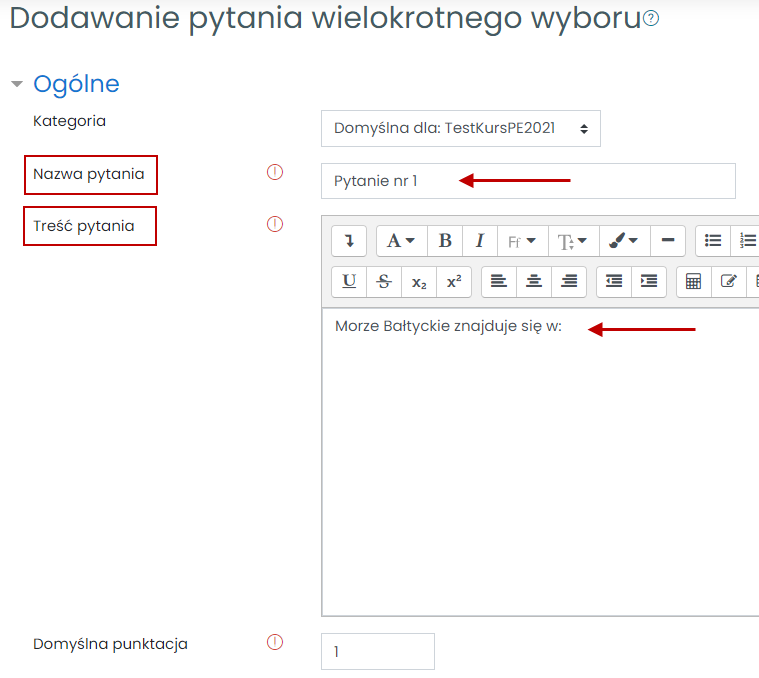Toggle underline formatting
This screenshot has height=678, width=759.
point(349,282)
